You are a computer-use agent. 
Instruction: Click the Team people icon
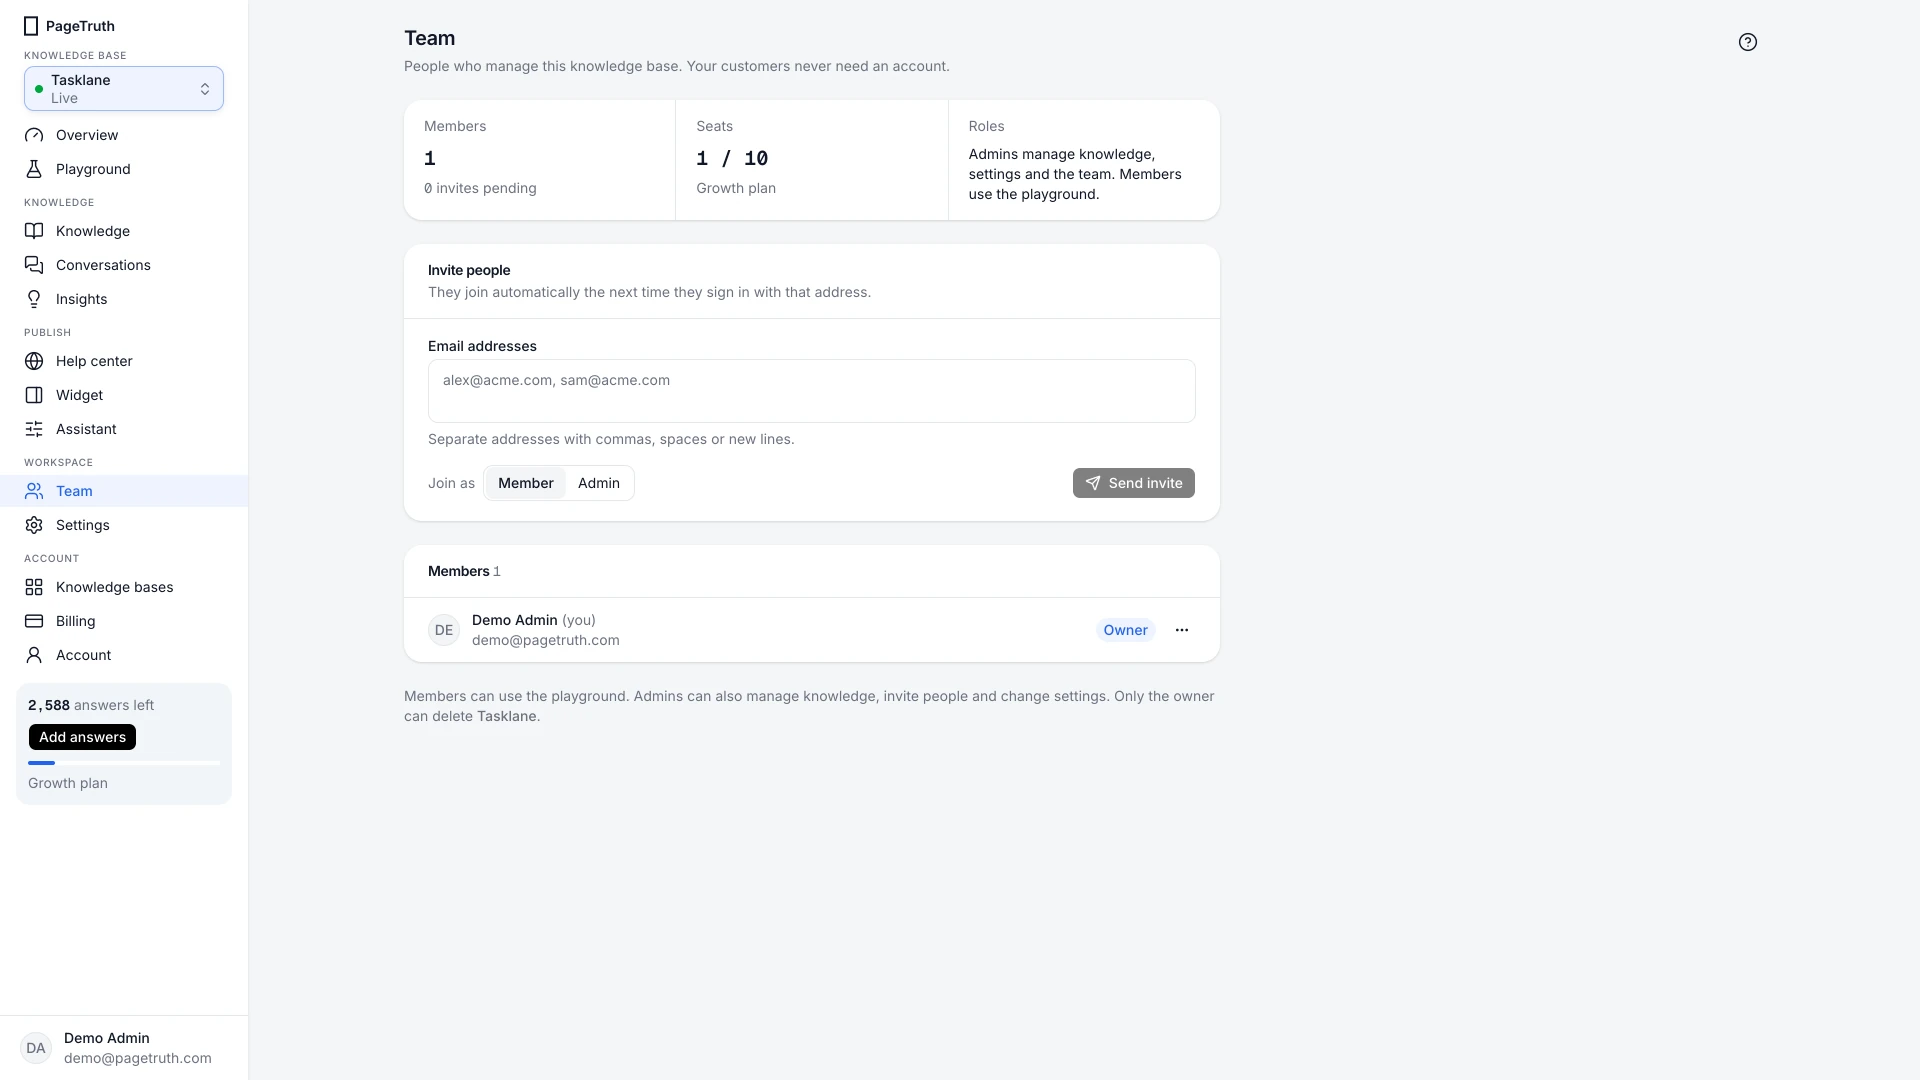click(34, 491)
